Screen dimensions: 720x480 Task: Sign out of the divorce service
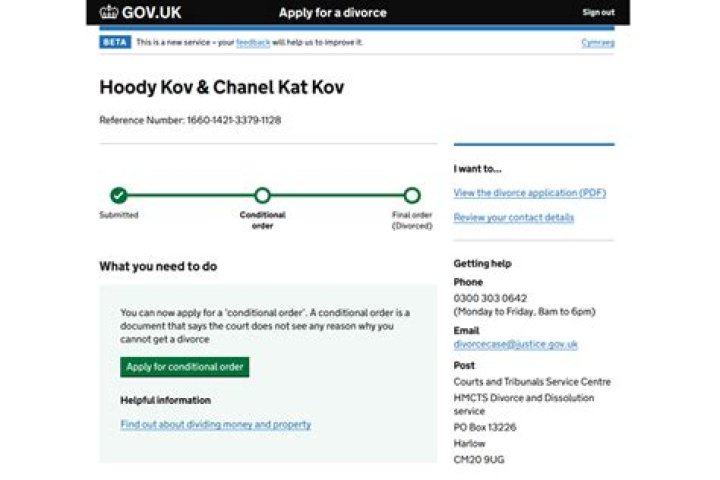pos(598,13)
